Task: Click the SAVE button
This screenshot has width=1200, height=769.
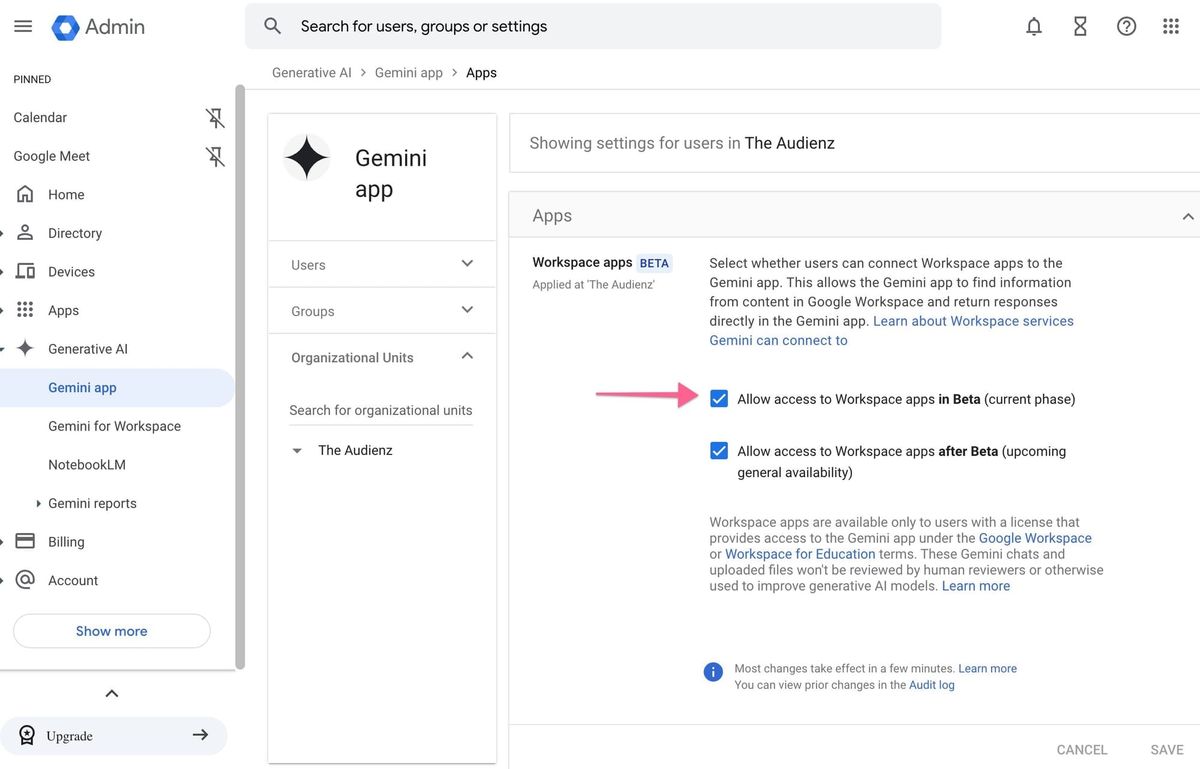Action: 1165,748
